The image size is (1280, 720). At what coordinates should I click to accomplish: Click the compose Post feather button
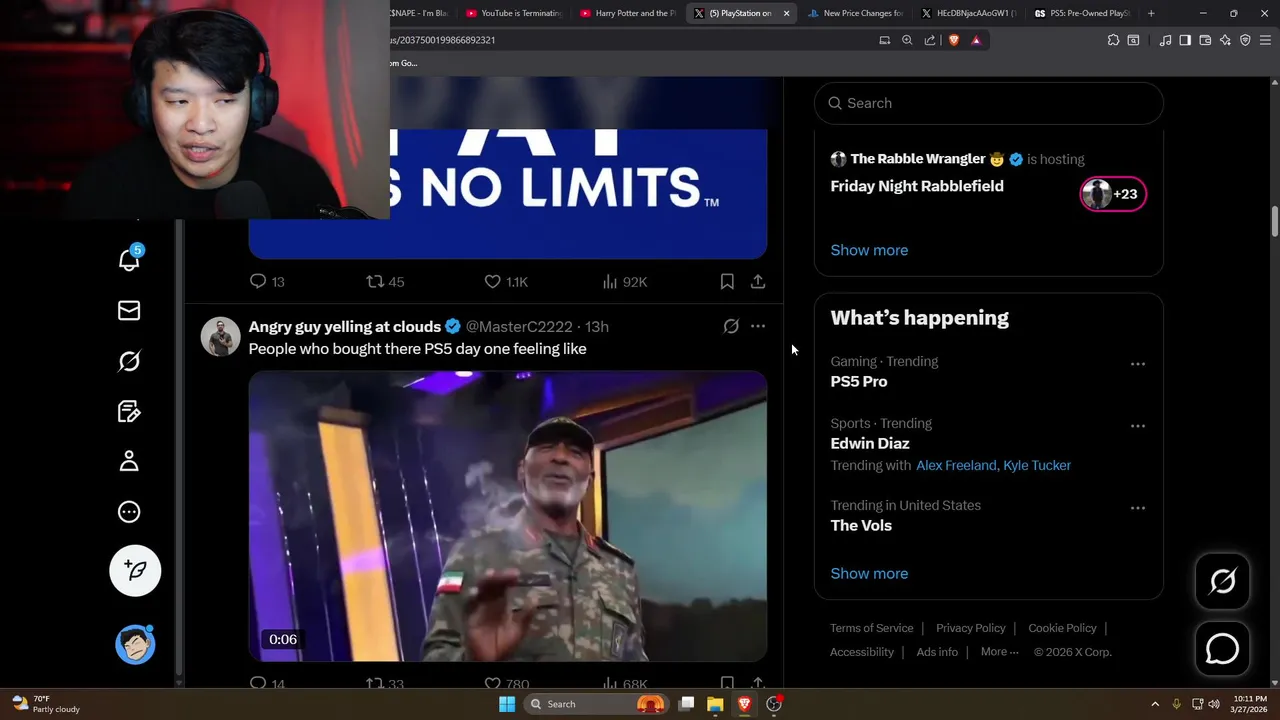tap(135, 571)
